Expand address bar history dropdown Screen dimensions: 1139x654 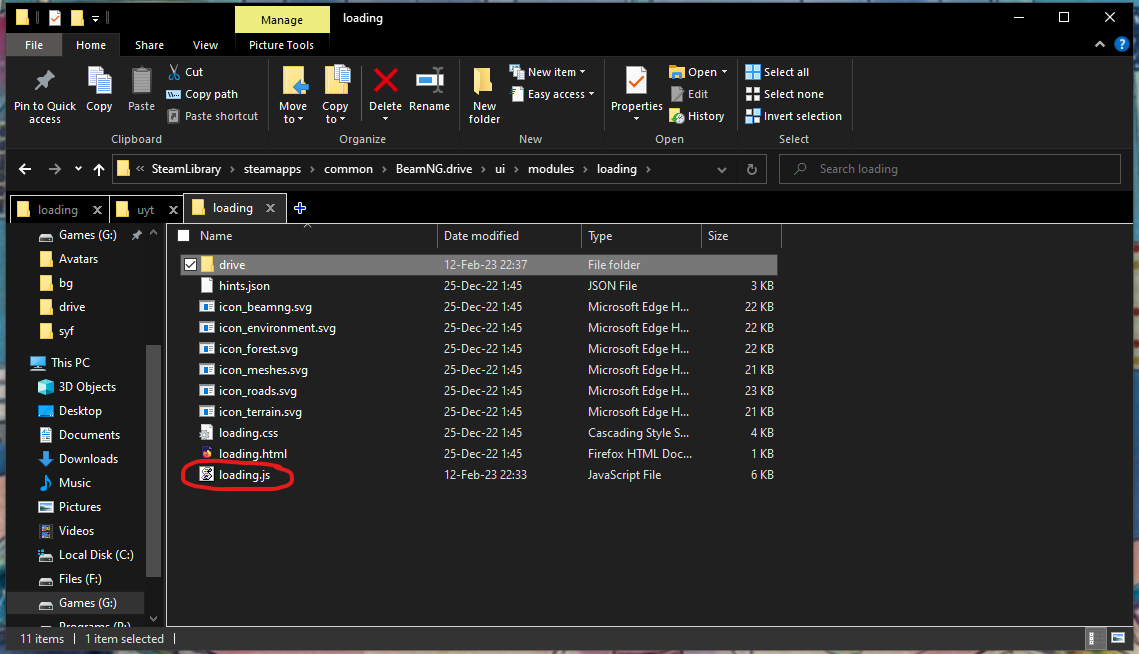(721, 169)
